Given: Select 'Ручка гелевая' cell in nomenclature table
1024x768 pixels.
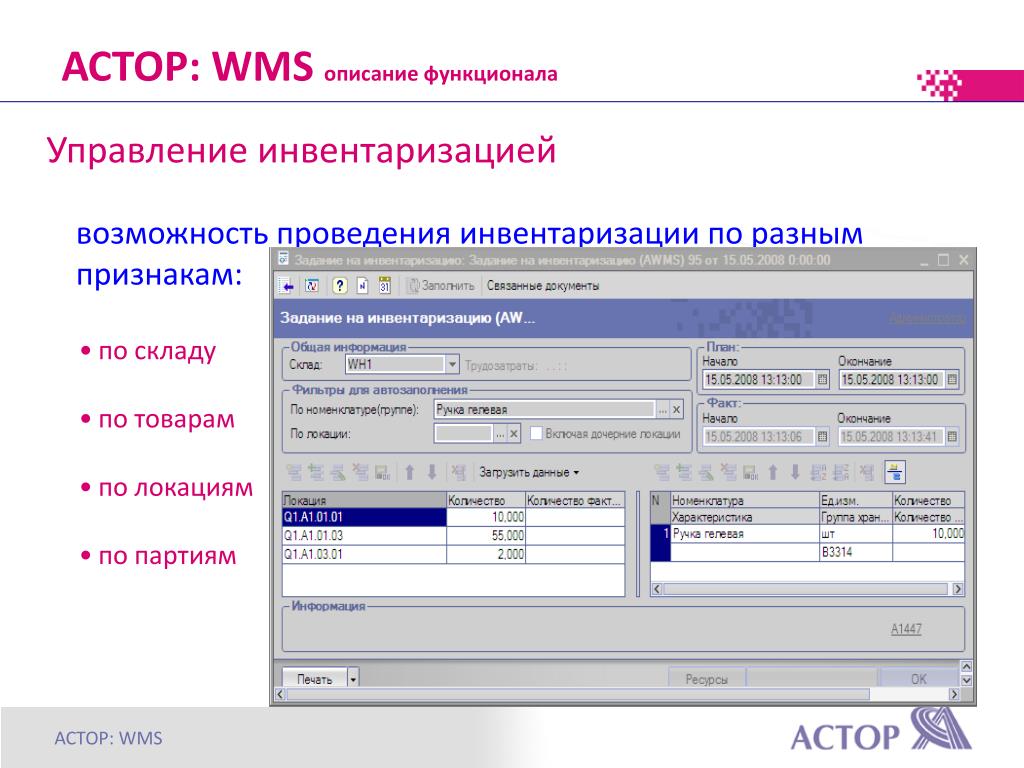Looking at the screenshot, I should point(744,534).
